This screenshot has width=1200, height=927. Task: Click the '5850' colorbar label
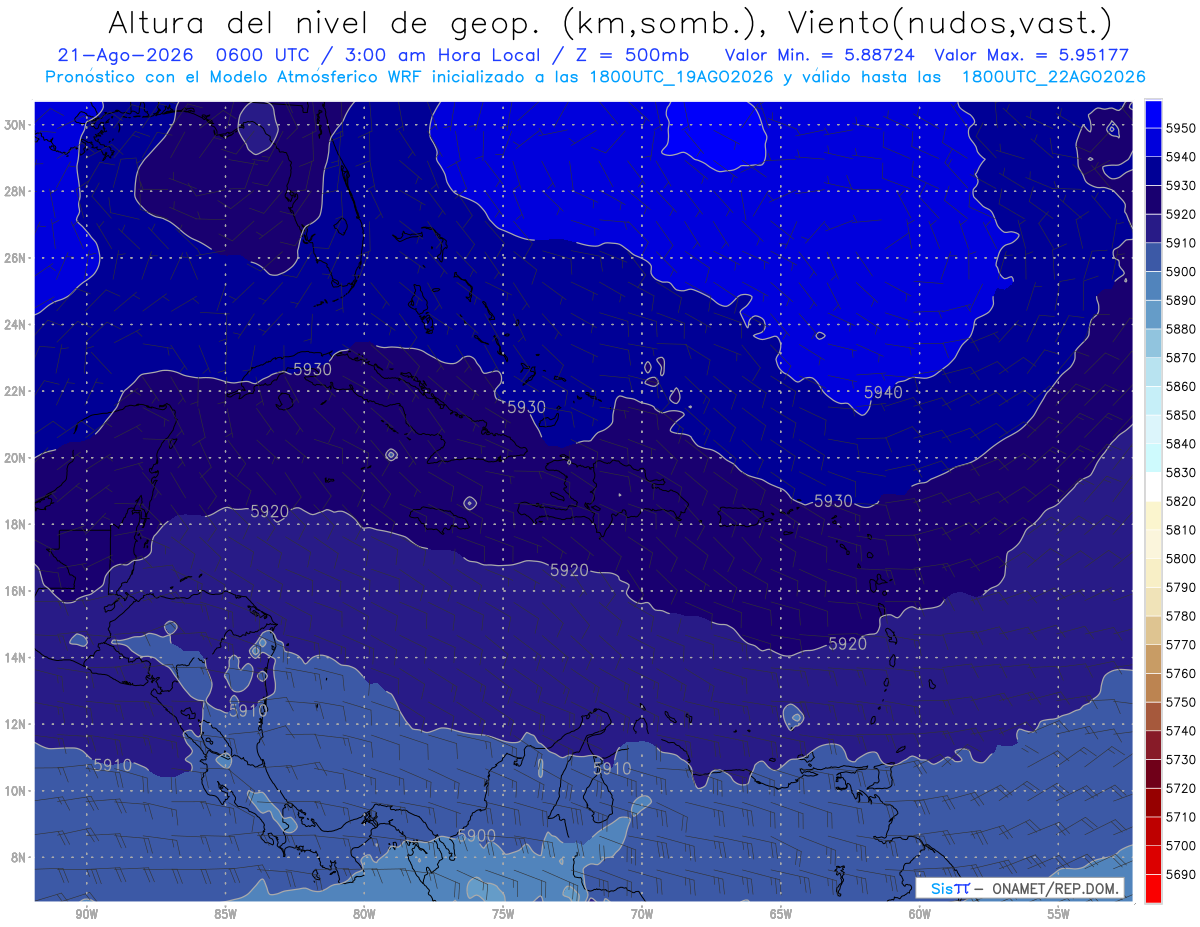point(1181,415)
